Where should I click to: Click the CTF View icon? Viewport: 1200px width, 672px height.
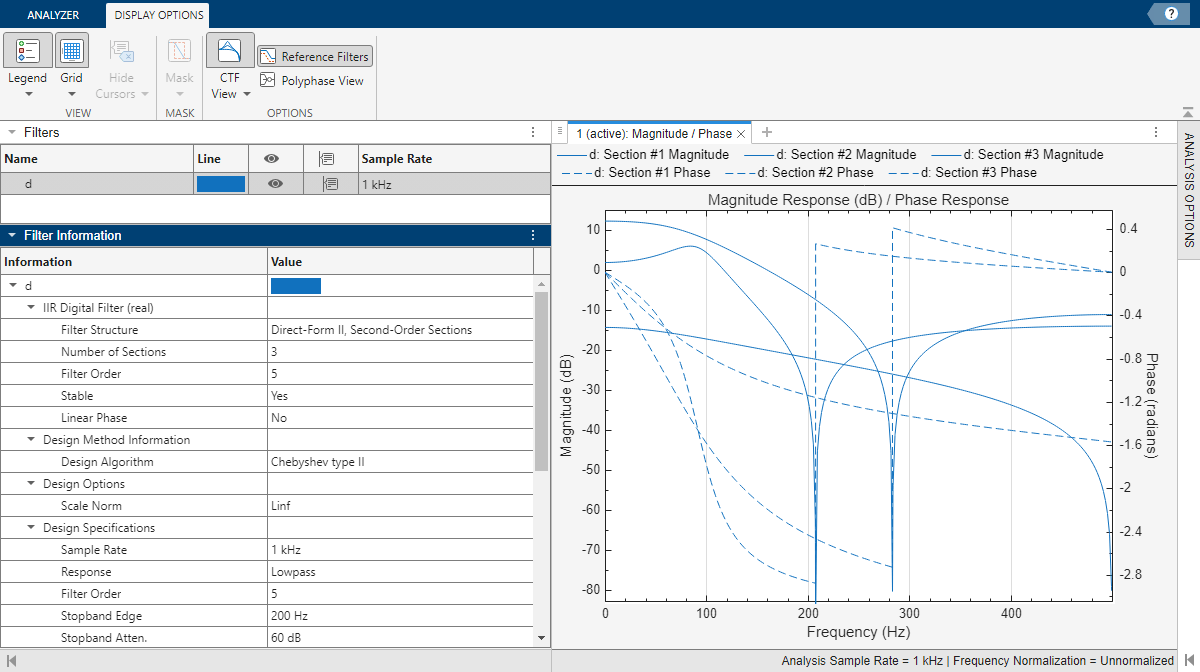coord(229,50)
